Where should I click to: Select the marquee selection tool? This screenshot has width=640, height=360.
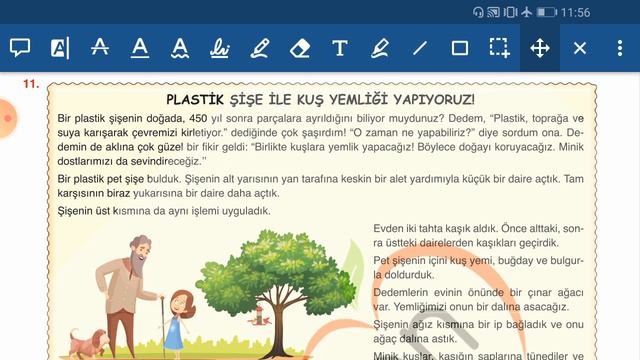pos(500,48)
